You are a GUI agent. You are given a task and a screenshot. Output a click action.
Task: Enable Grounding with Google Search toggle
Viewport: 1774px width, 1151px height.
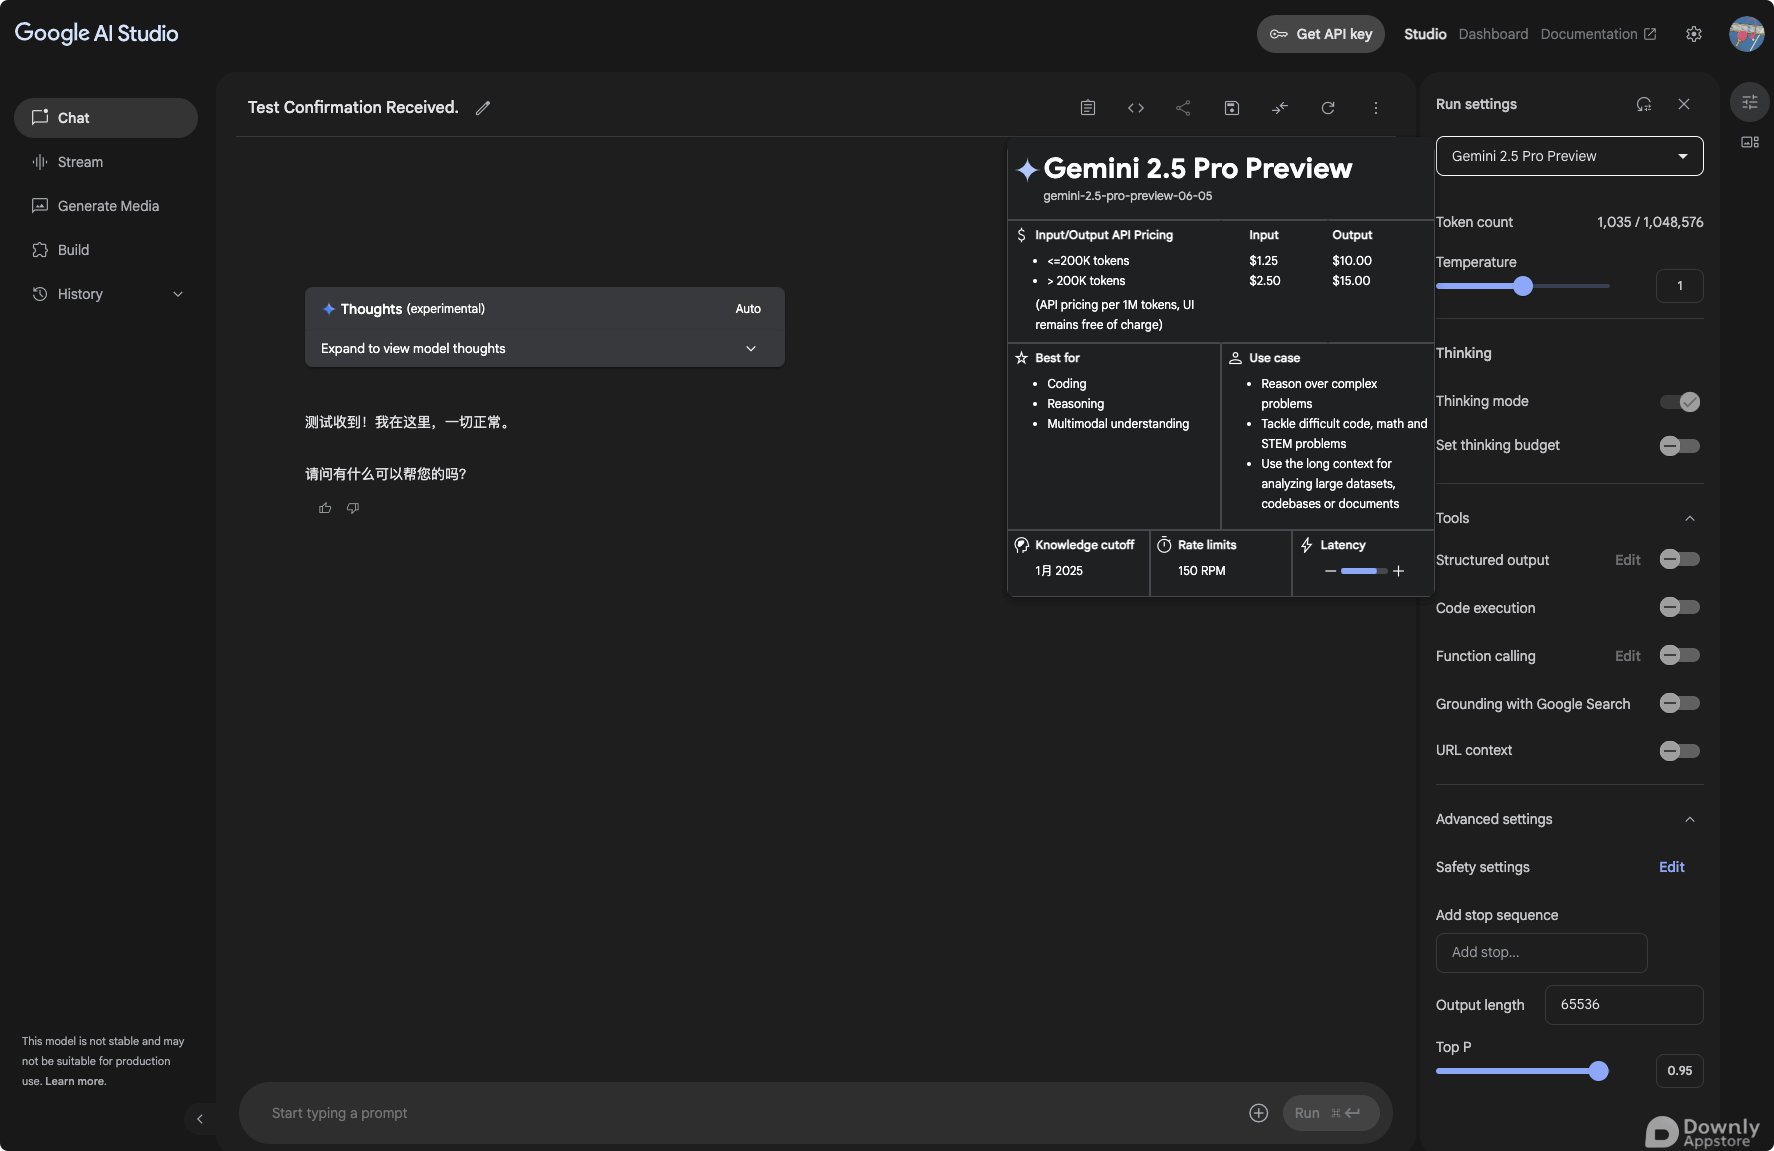coord(1680,703)
